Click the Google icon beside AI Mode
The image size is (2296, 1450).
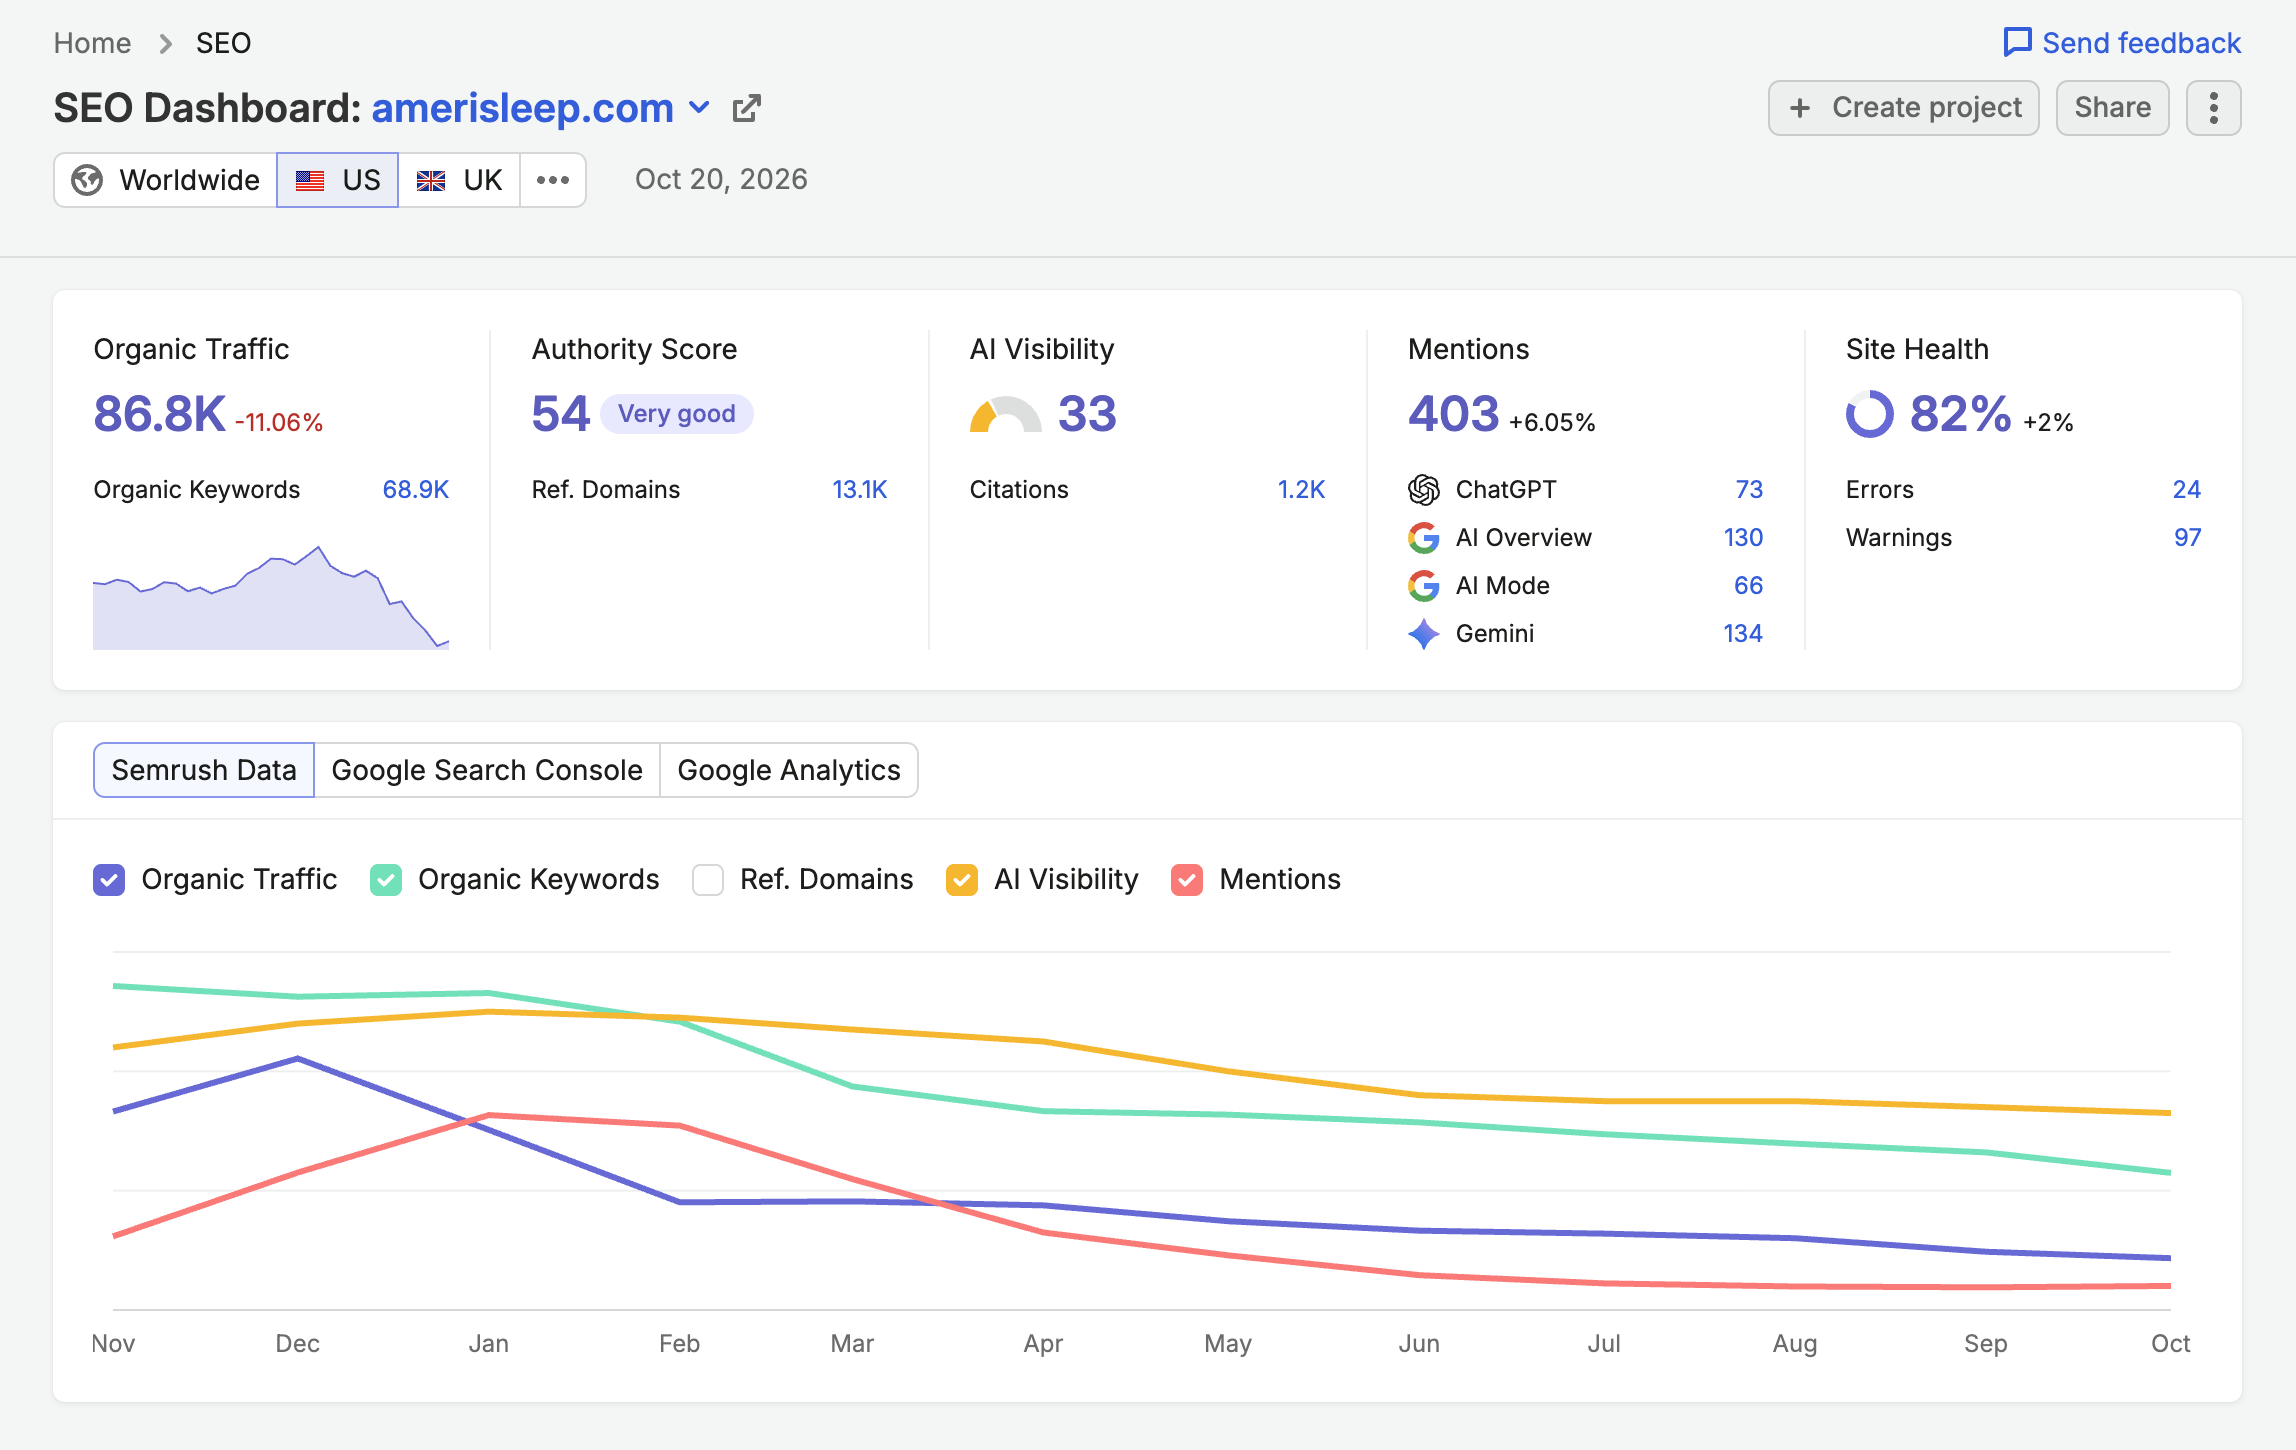click(x=1423, y=585)
